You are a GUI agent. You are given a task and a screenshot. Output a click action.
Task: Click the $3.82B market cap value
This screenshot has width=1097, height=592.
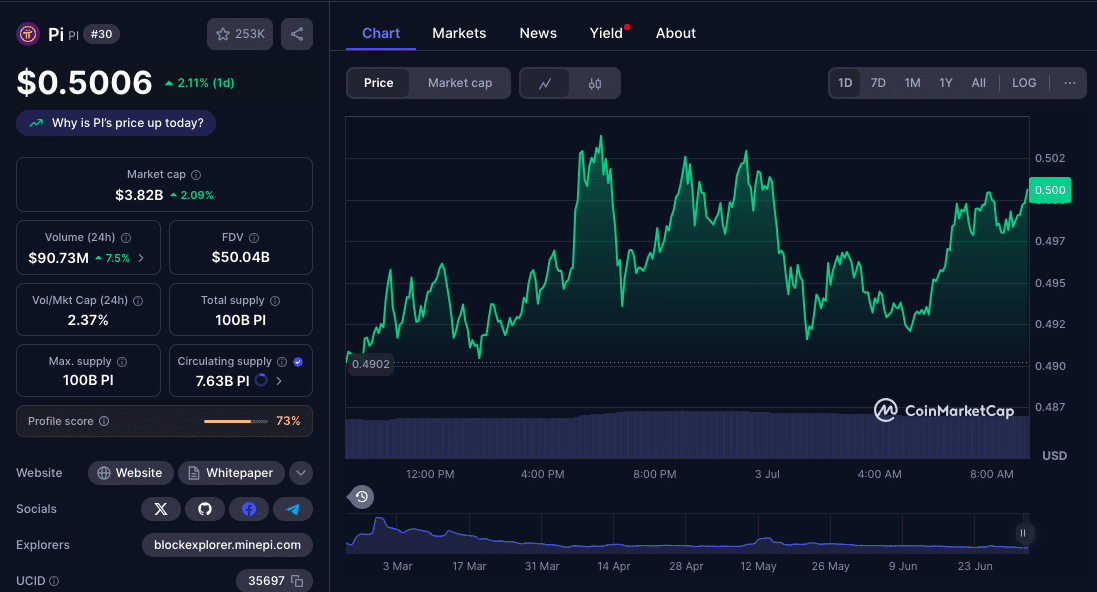(x=139, y=195)
